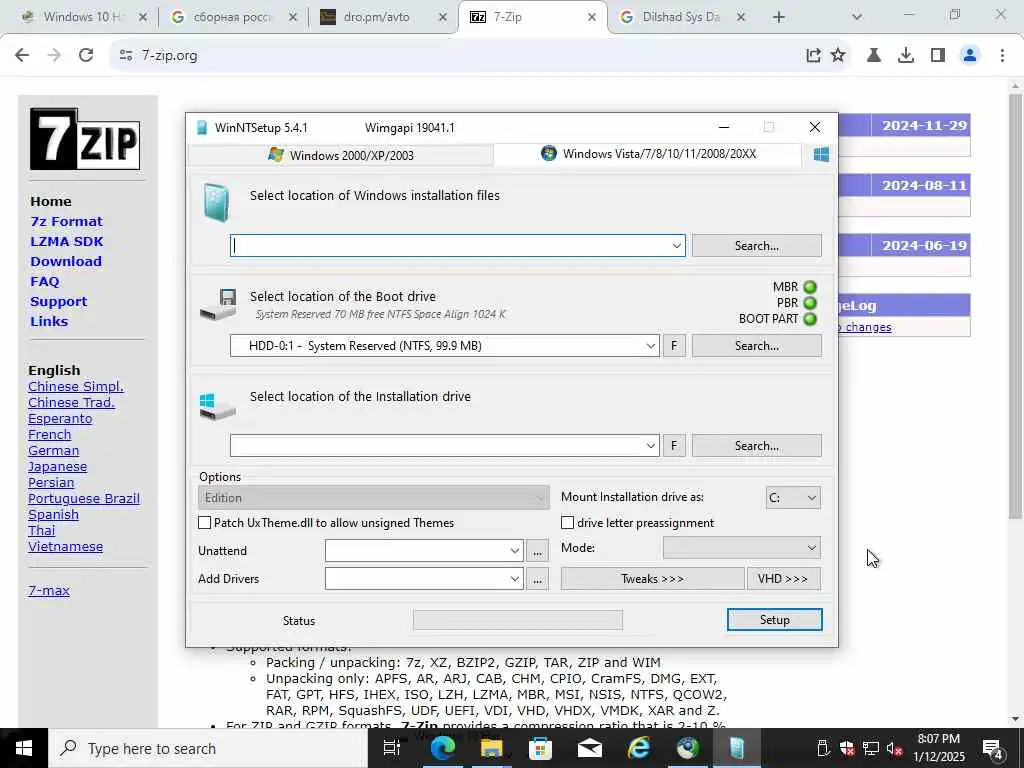The image size is (1024, 768).
Task: Open Mount Installation drive letter dropdown
Action: point(793,498)
